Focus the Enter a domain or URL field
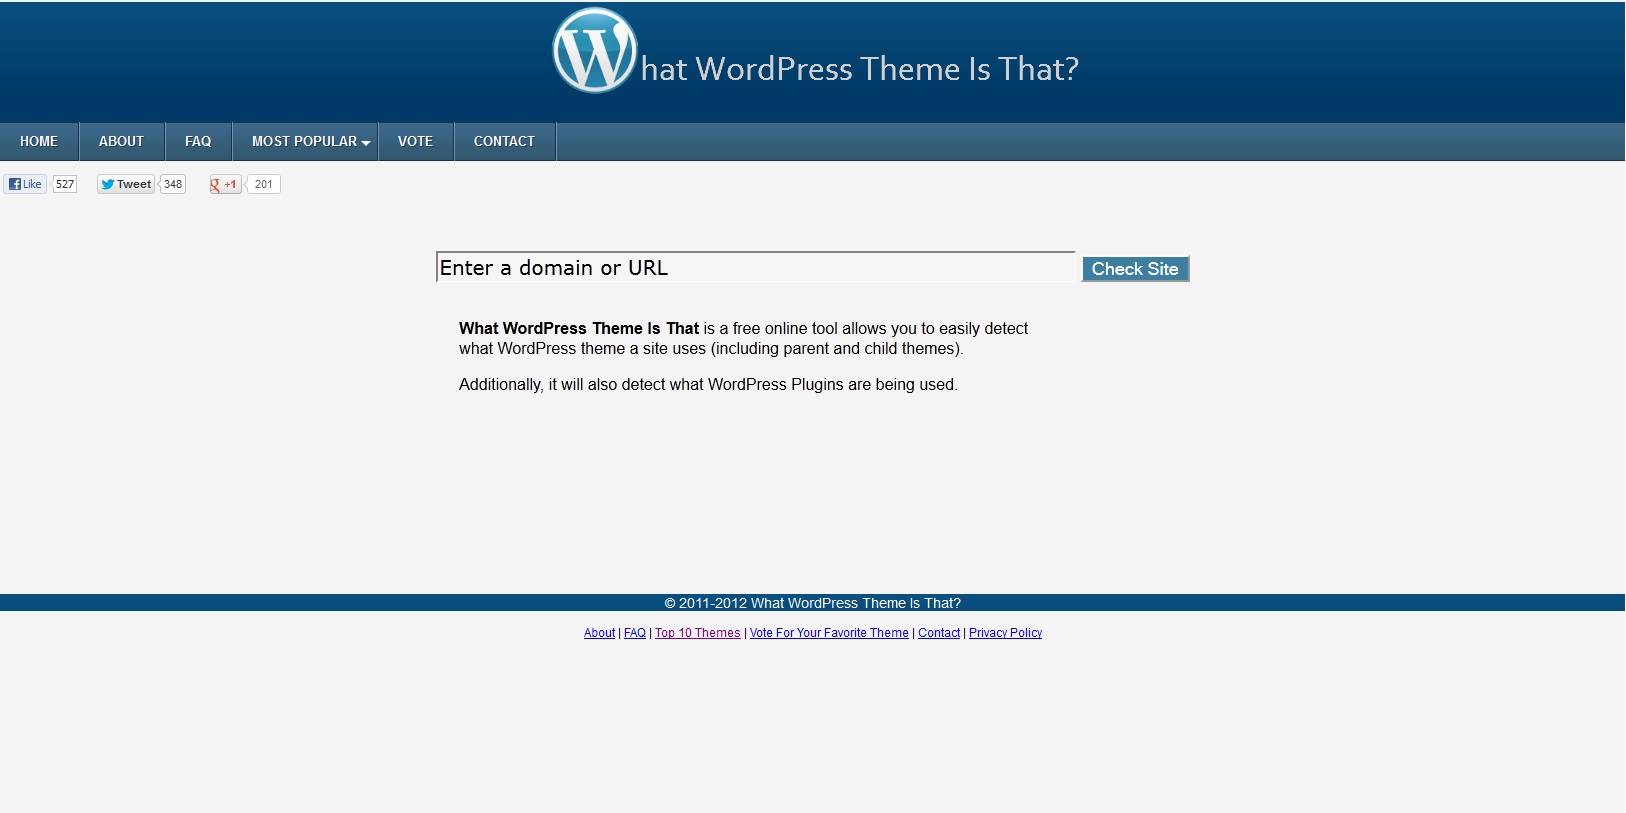 (x=756, y=267)
